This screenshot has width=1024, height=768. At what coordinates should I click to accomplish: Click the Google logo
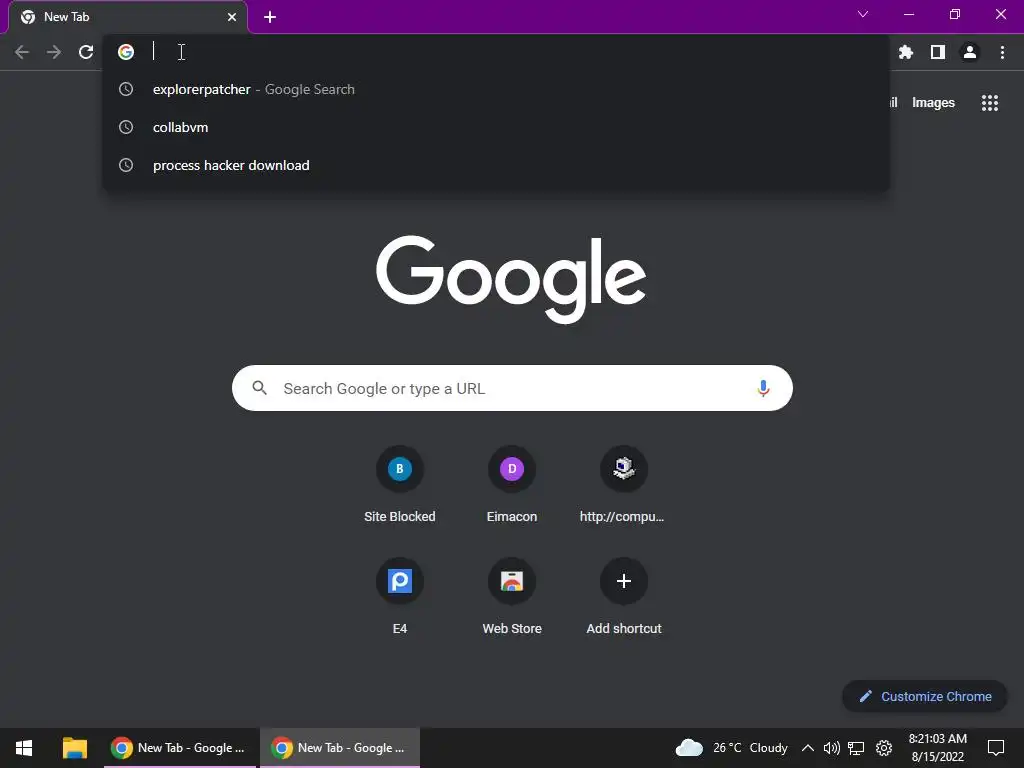click(511, 279)
